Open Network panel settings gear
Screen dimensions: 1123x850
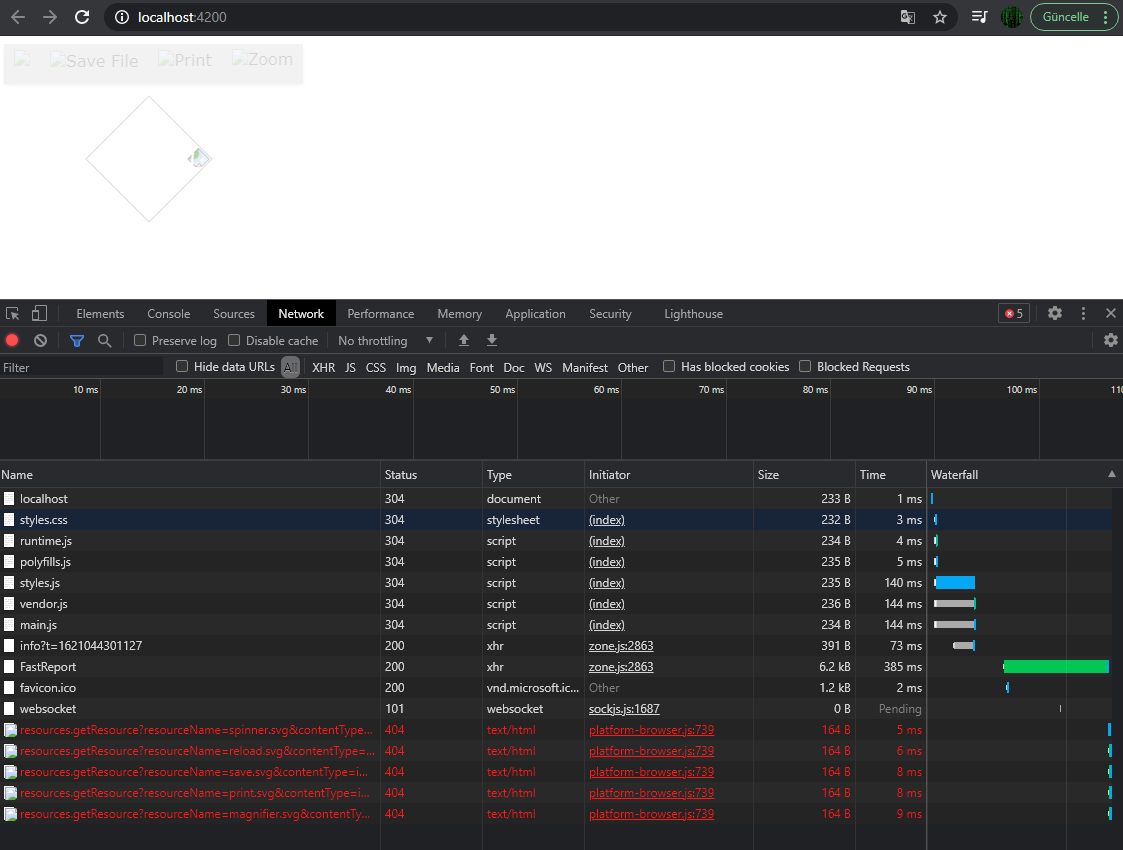point(1111,340)
